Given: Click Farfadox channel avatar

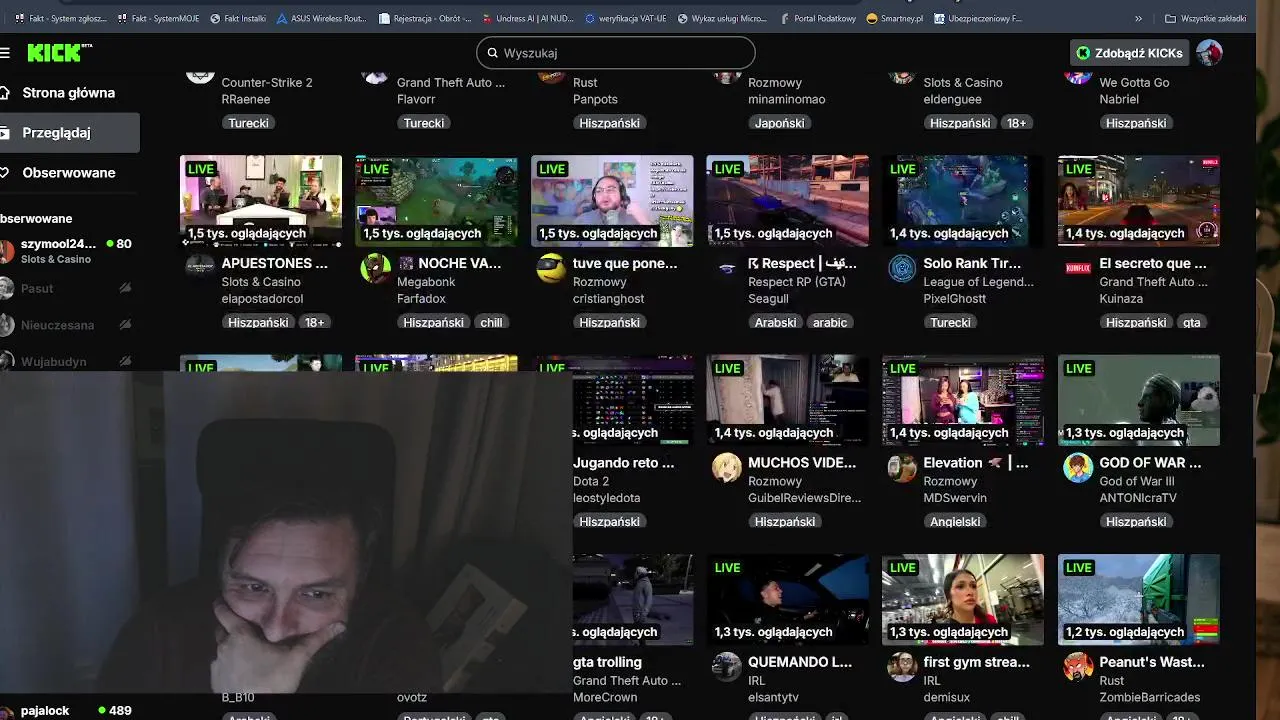Looking at the screenshot, I should (375, 269).
